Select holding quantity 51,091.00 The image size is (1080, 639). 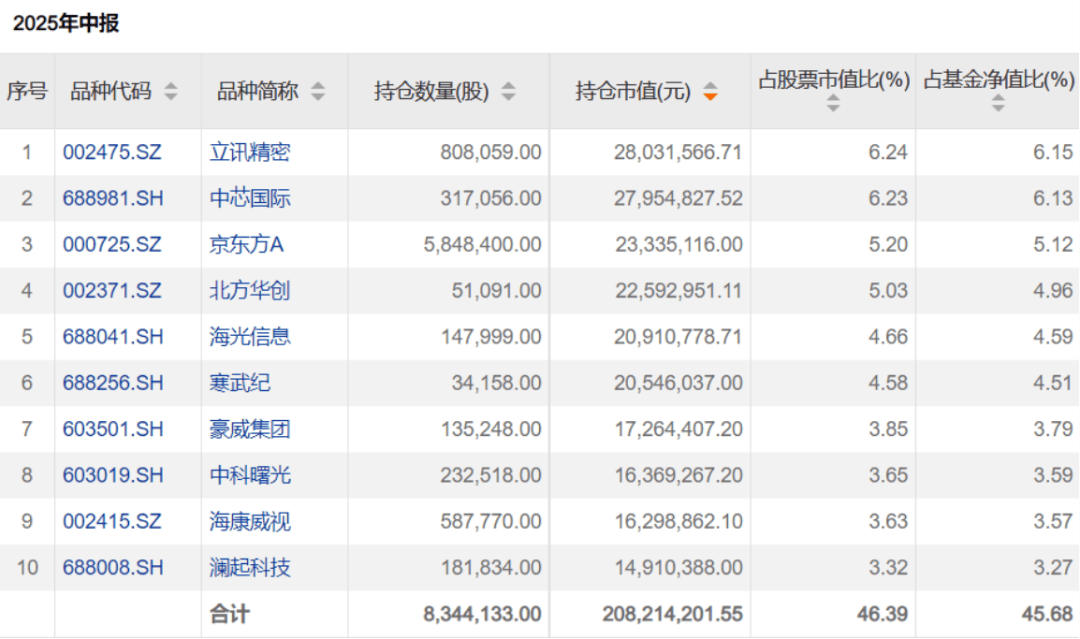click(497, 291)
